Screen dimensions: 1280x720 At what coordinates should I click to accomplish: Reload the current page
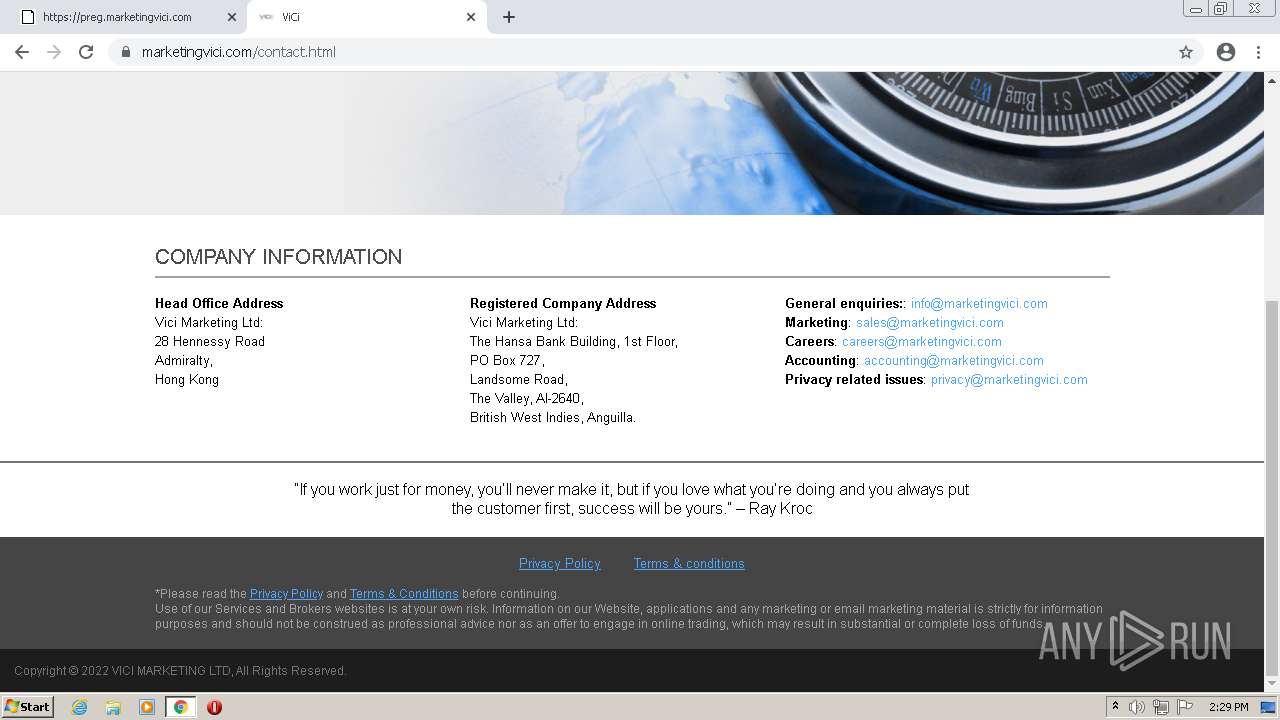click(x=86, y=52)
